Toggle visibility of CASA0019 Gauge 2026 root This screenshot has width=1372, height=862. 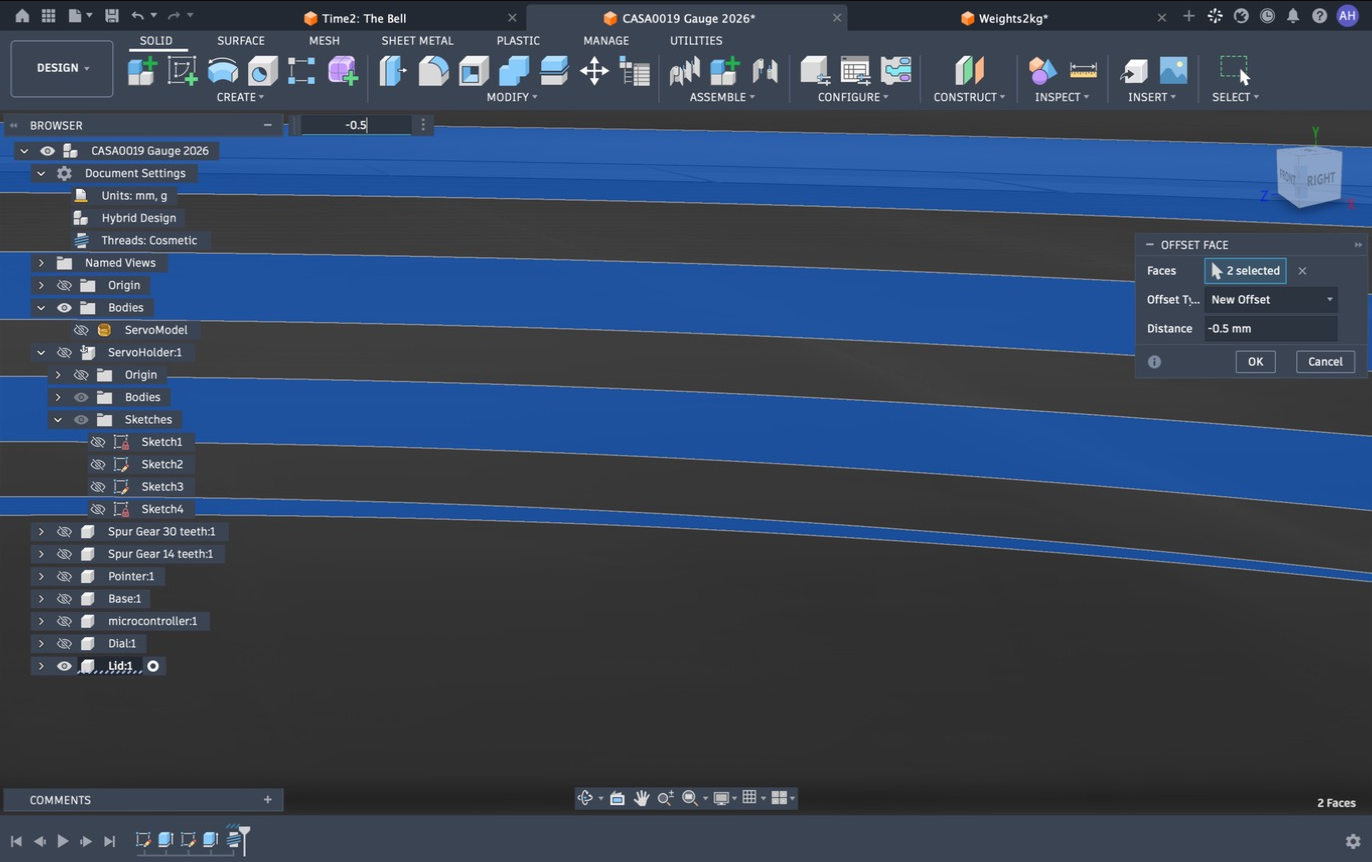coord(47,151)
